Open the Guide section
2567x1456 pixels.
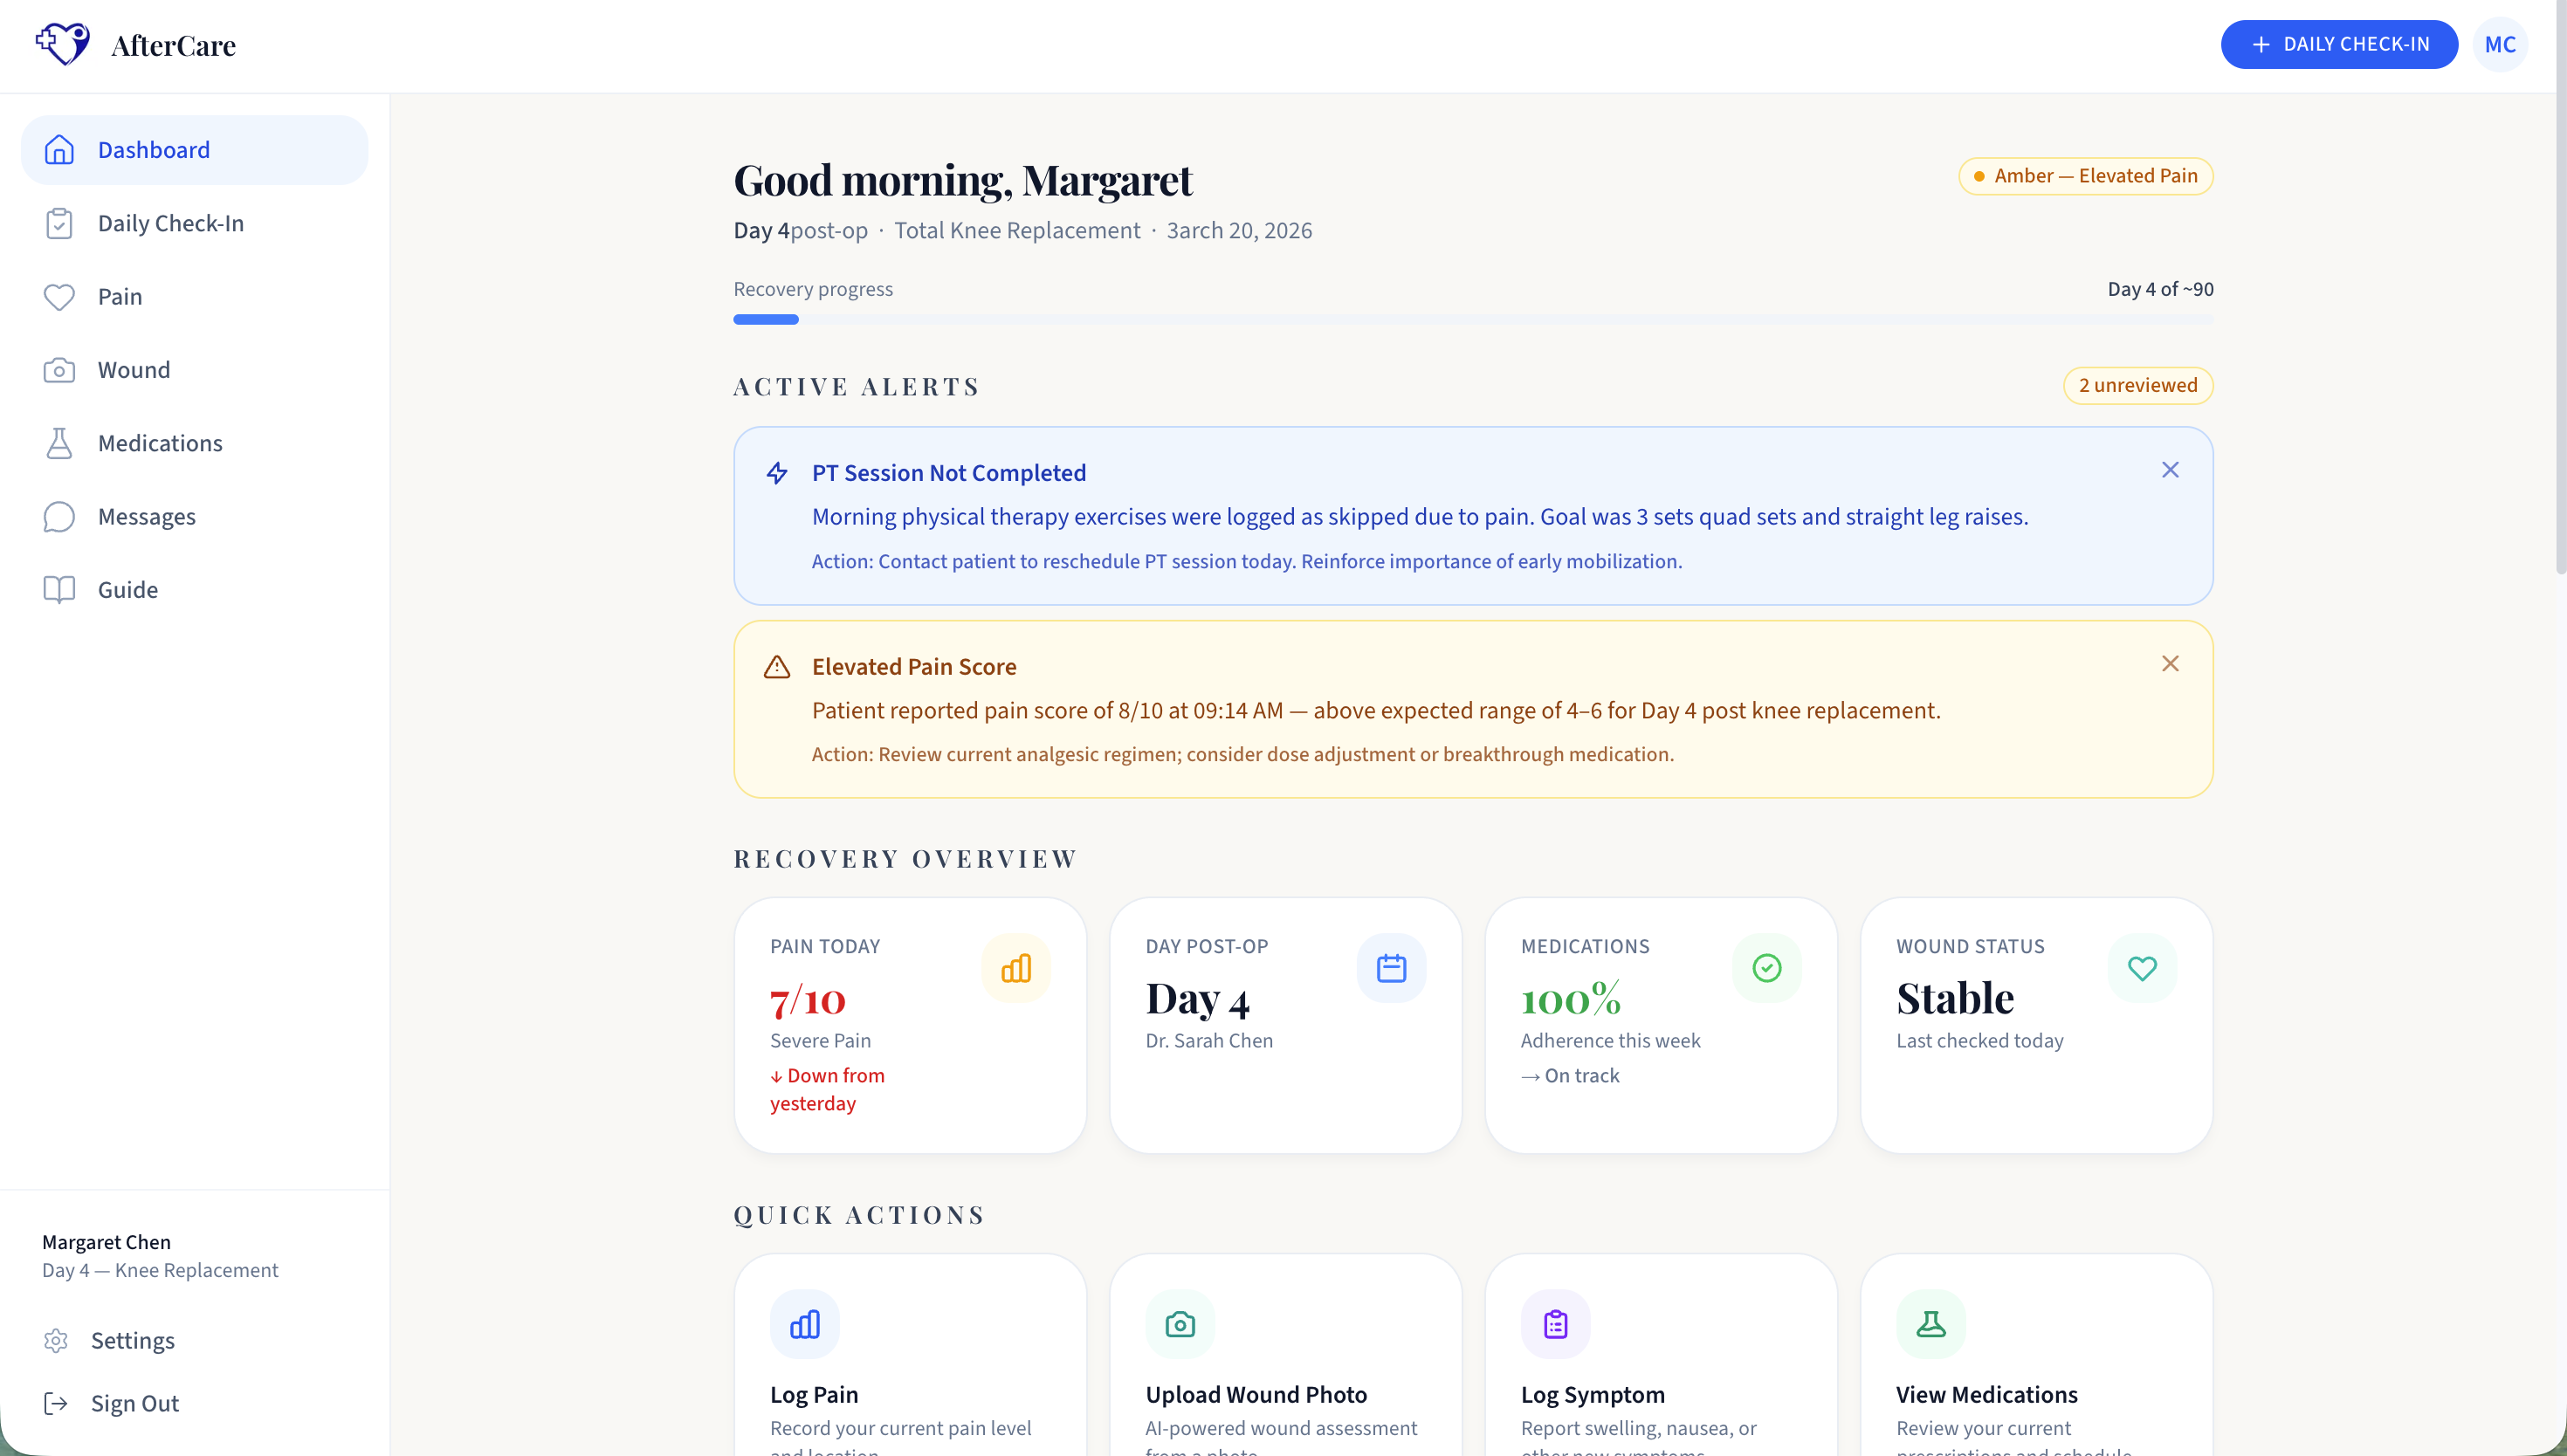(x=127, y=590)
